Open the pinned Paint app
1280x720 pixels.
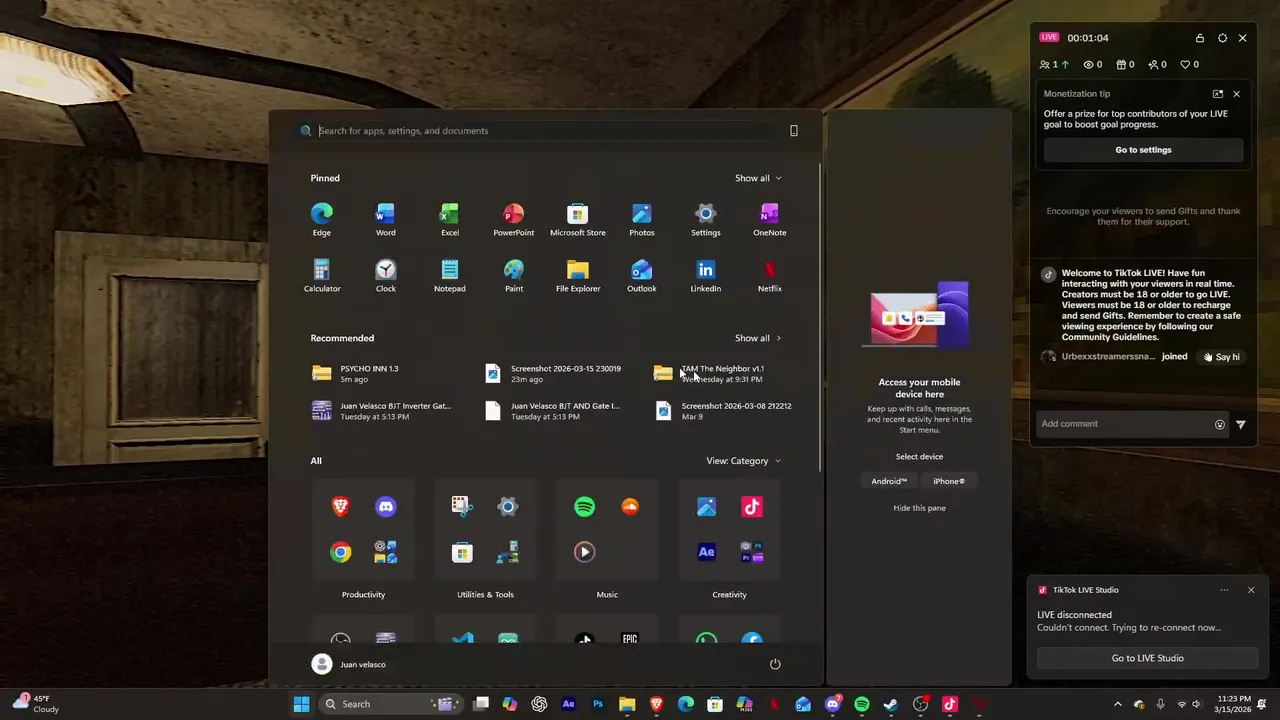[x=513, y=275]
